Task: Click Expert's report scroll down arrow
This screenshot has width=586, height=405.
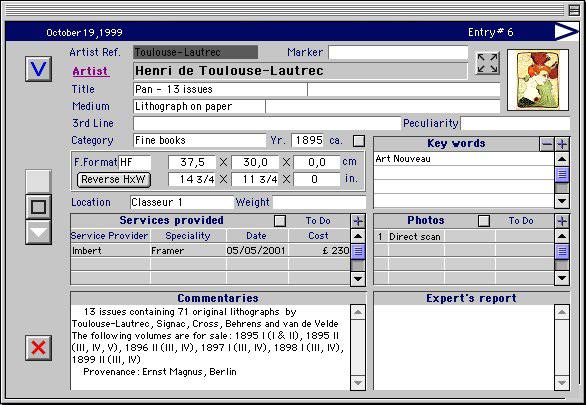Action: (562, 383)
